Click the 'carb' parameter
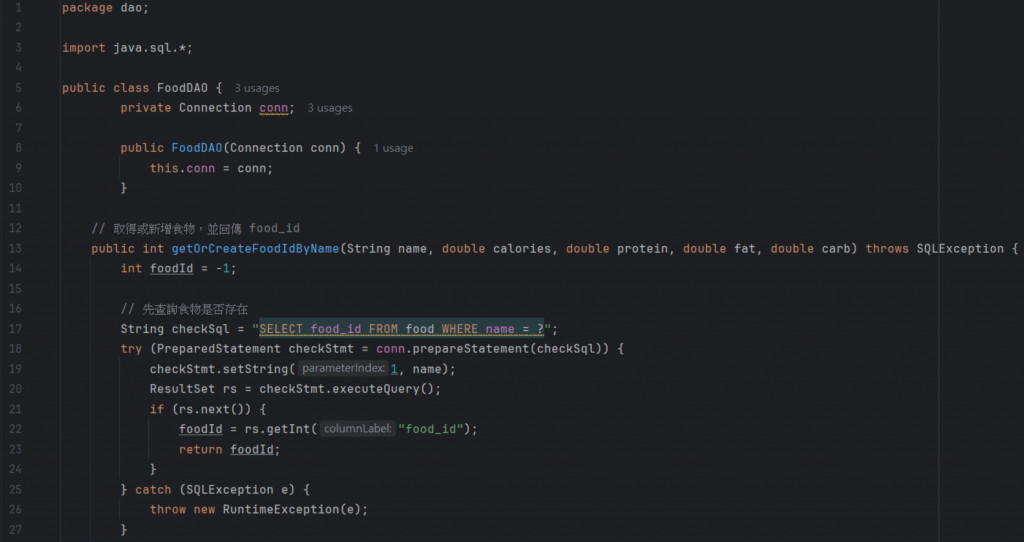Viewport: 1024px width, 542px height. [x=835, y=249]
